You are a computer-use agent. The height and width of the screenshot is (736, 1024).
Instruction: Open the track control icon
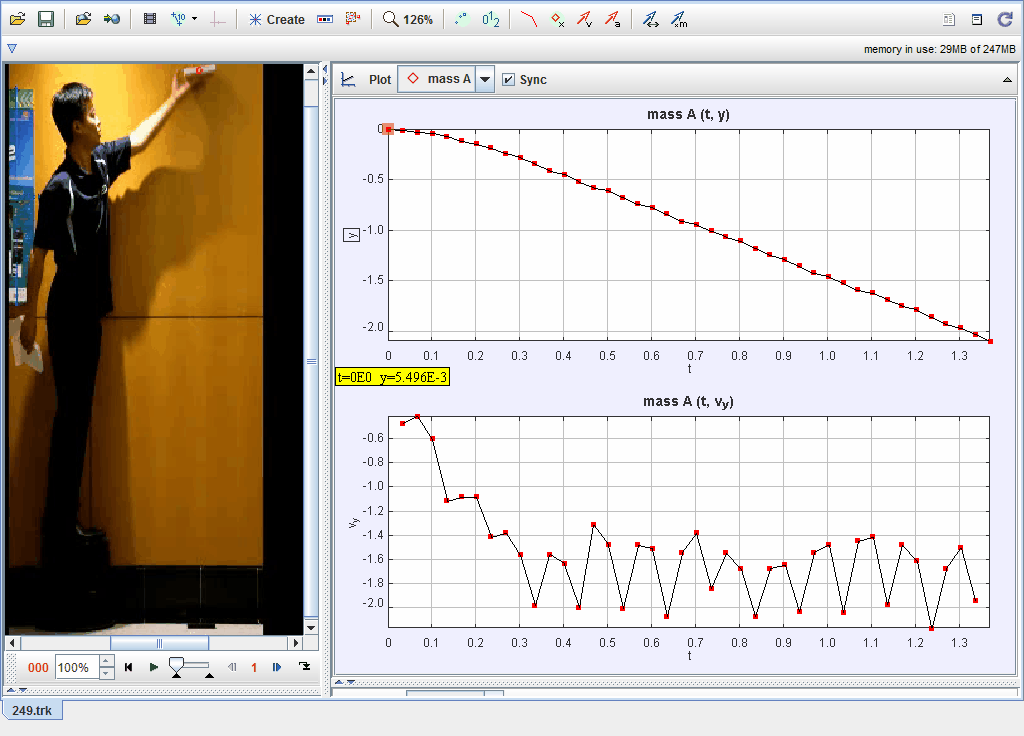coord(325,19)
